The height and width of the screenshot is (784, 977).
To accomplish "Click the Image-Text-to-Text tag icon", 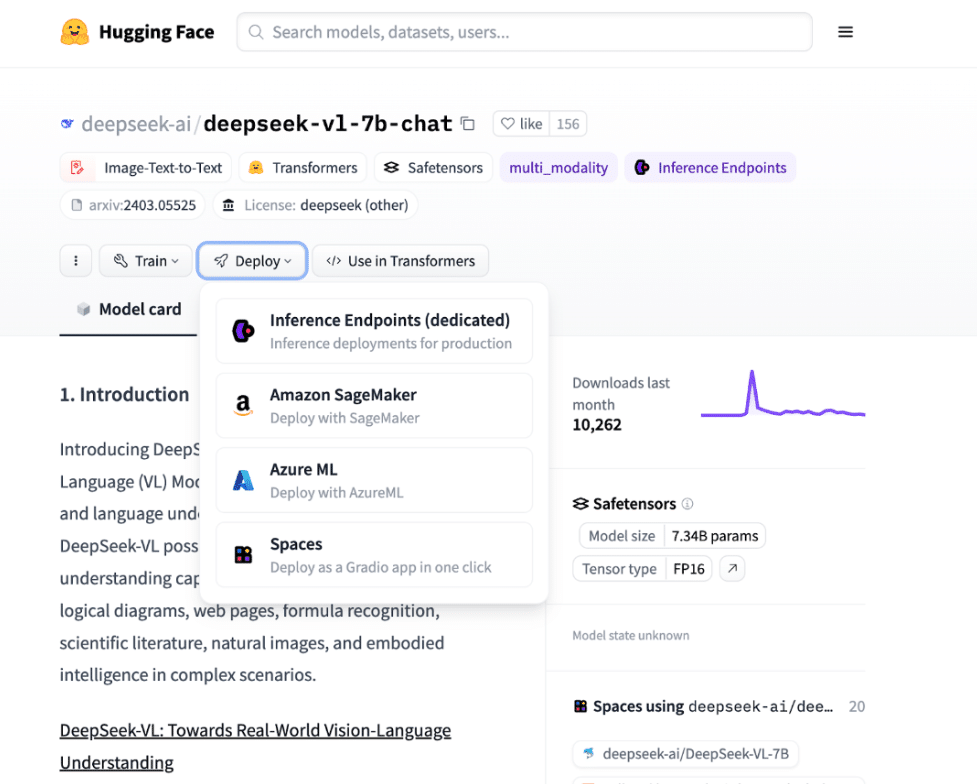I will point(77,168).
